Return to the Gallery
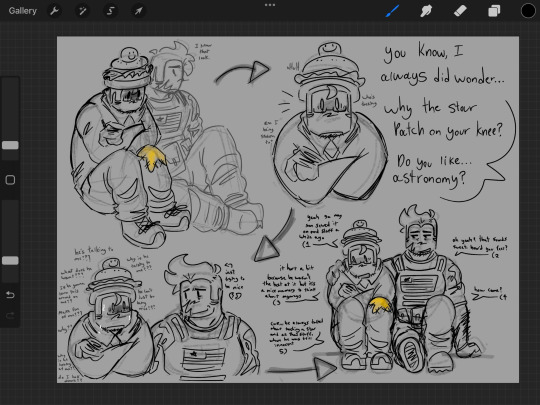Screen dimensions: 540x405 [23, 11]
